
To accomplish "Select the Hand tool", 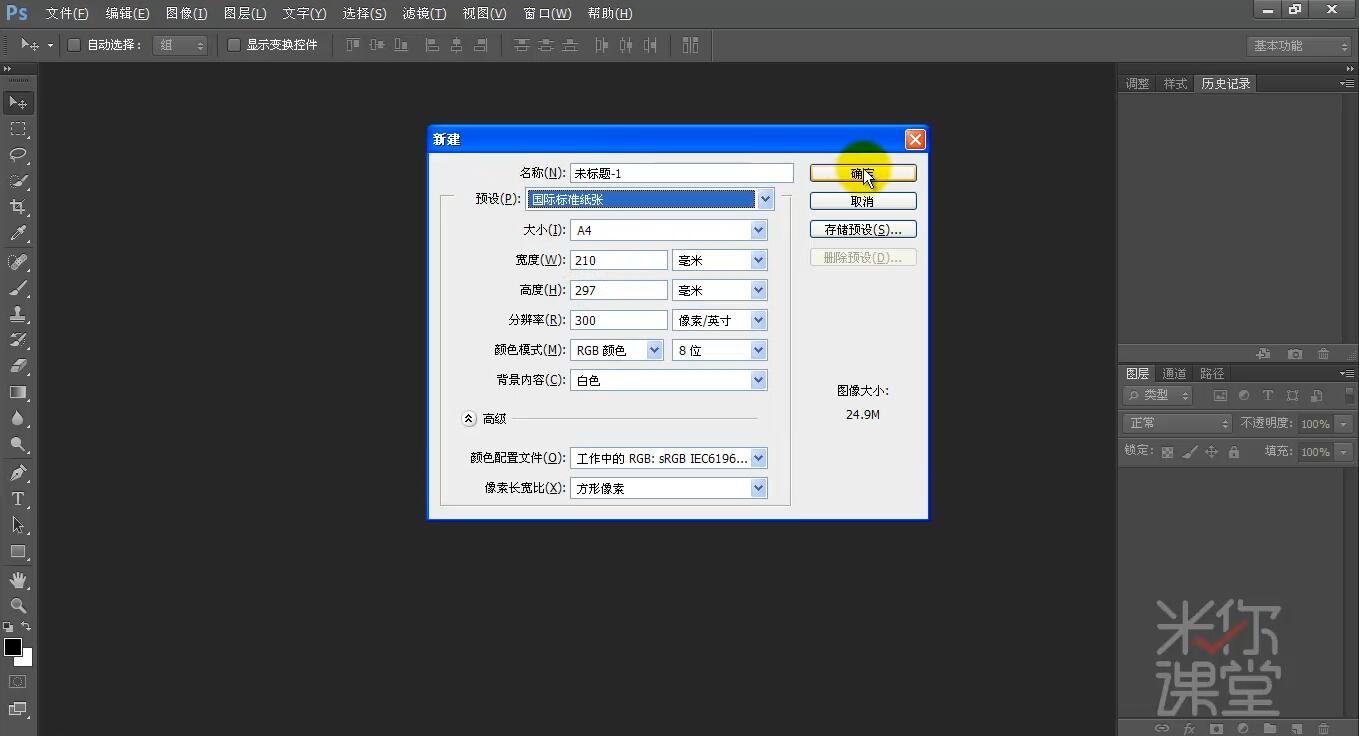I will click(x=18, y=579).
